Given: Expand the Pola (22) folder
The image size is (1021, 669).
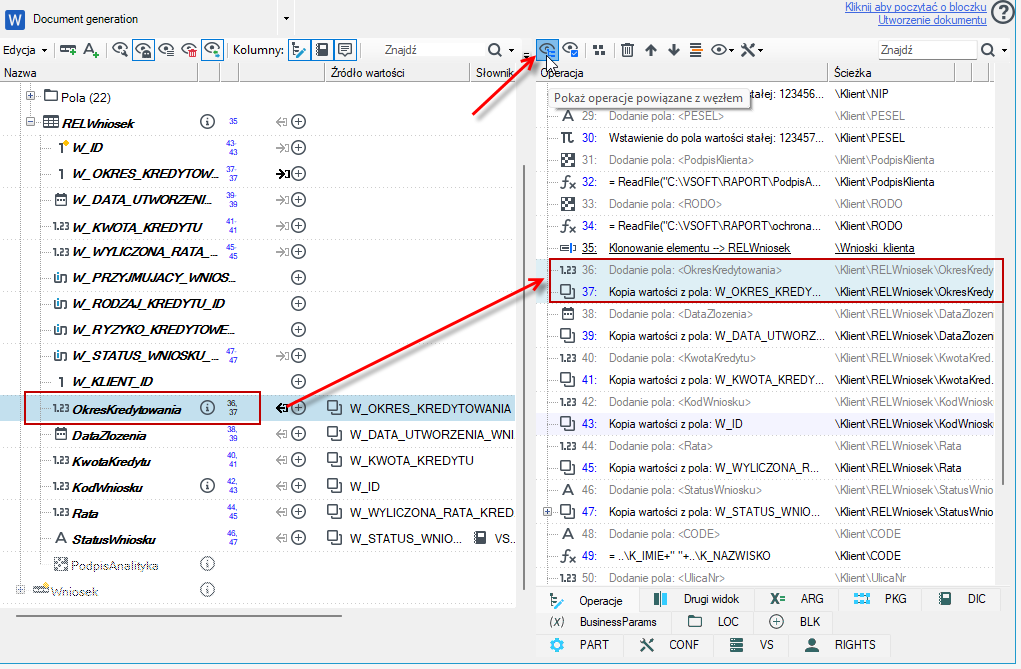Looking at the screenshot, I should [31, 96].
